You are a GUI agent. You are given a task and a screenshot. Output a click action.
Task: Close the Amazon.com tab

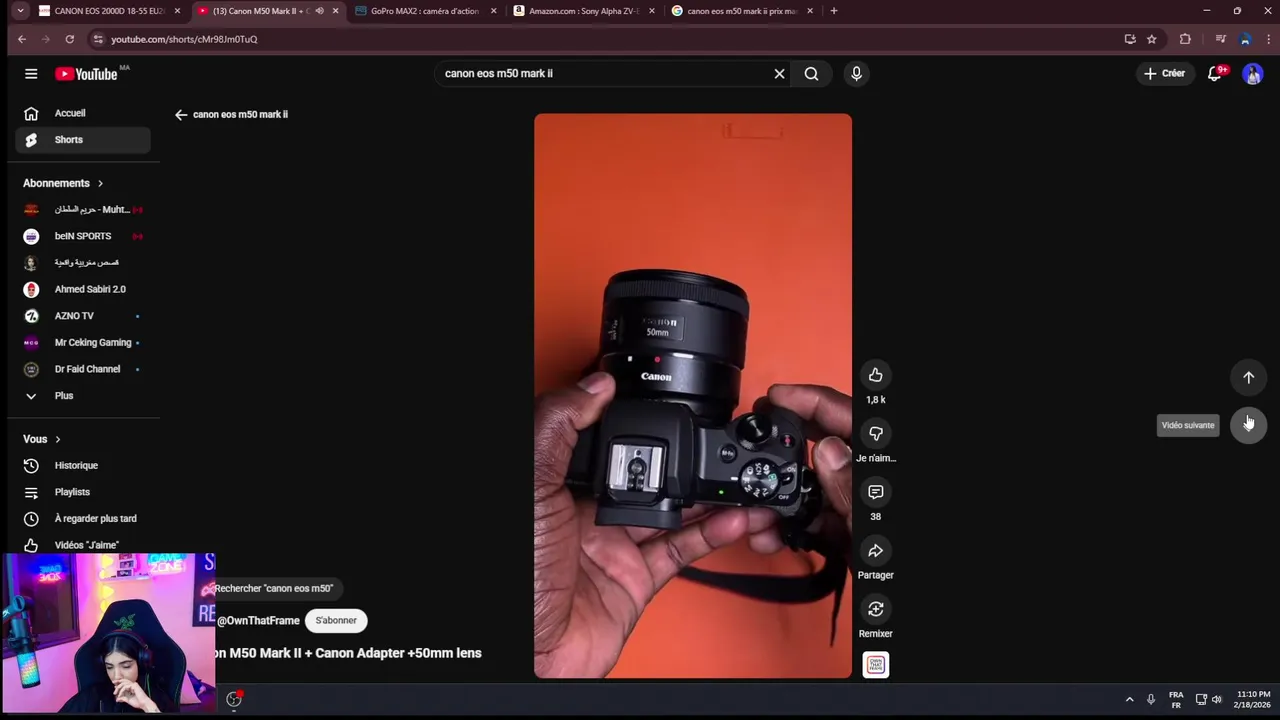[x=651, y=11]
